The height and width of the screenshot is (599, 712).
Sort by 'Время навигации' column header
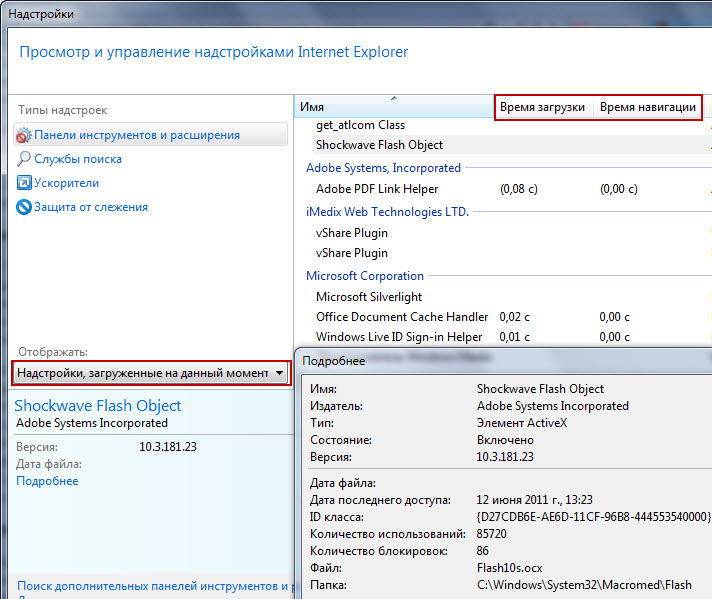[648, 107]
